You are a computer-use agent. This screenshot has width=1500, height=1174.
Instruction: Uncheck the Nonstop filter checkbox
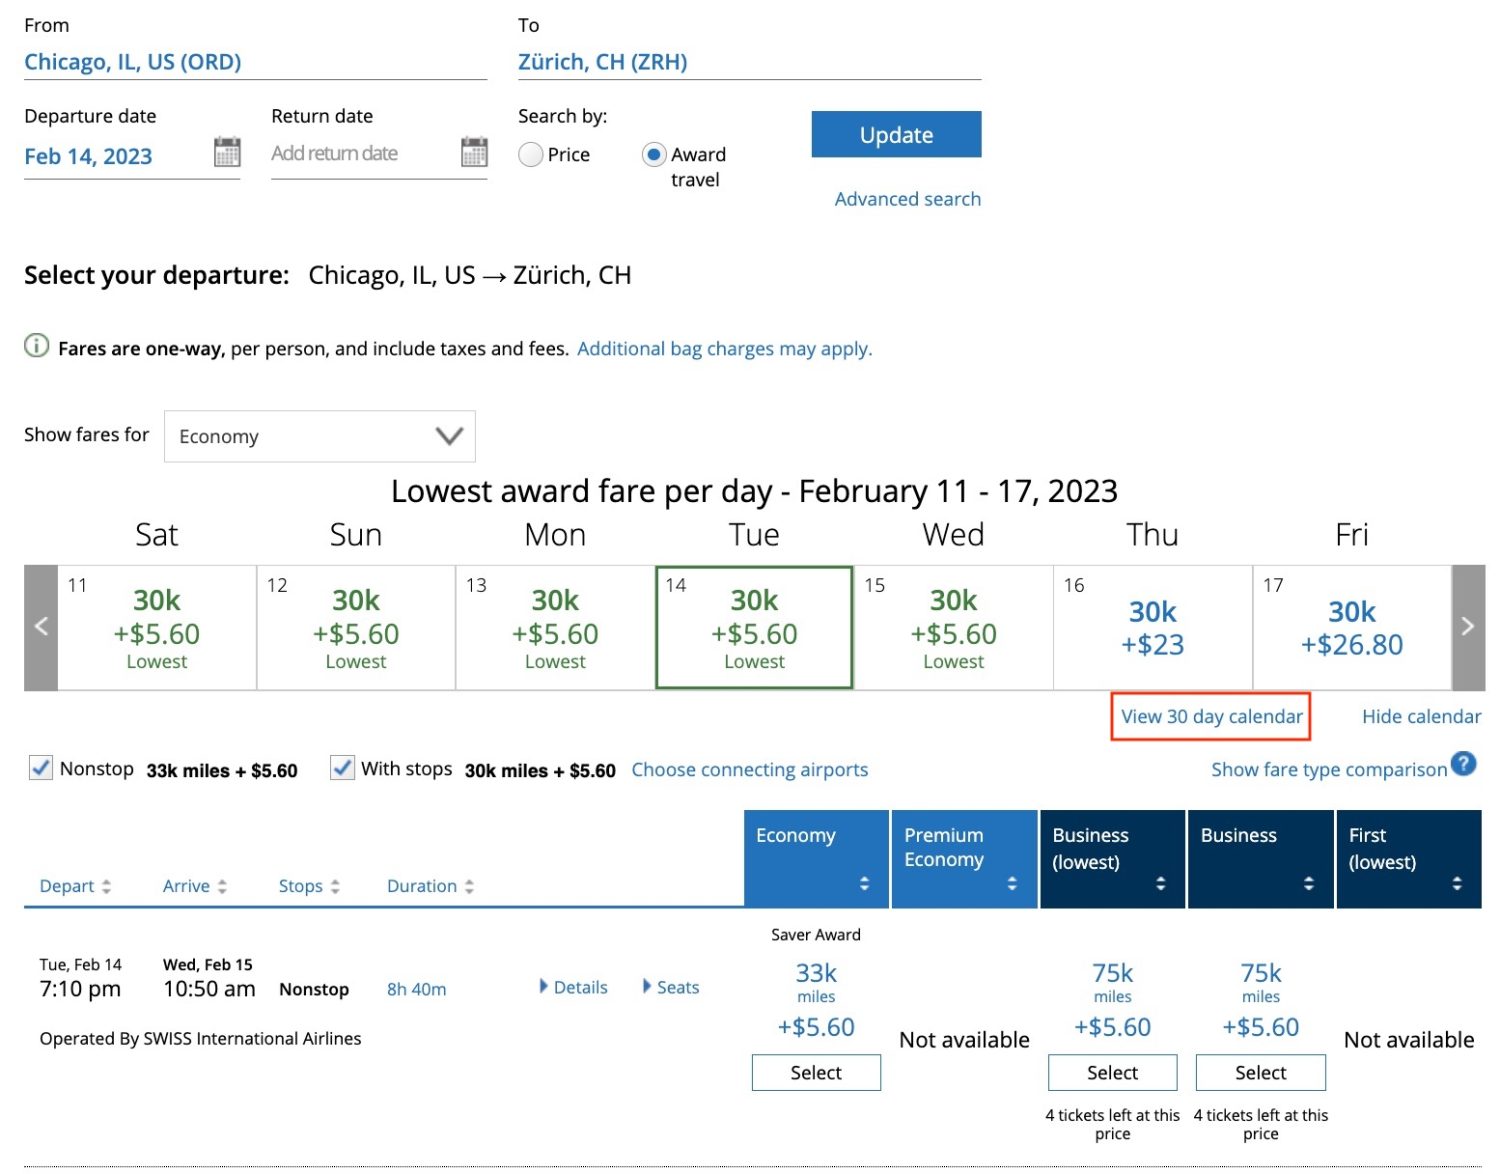click(x=40, y=768)
